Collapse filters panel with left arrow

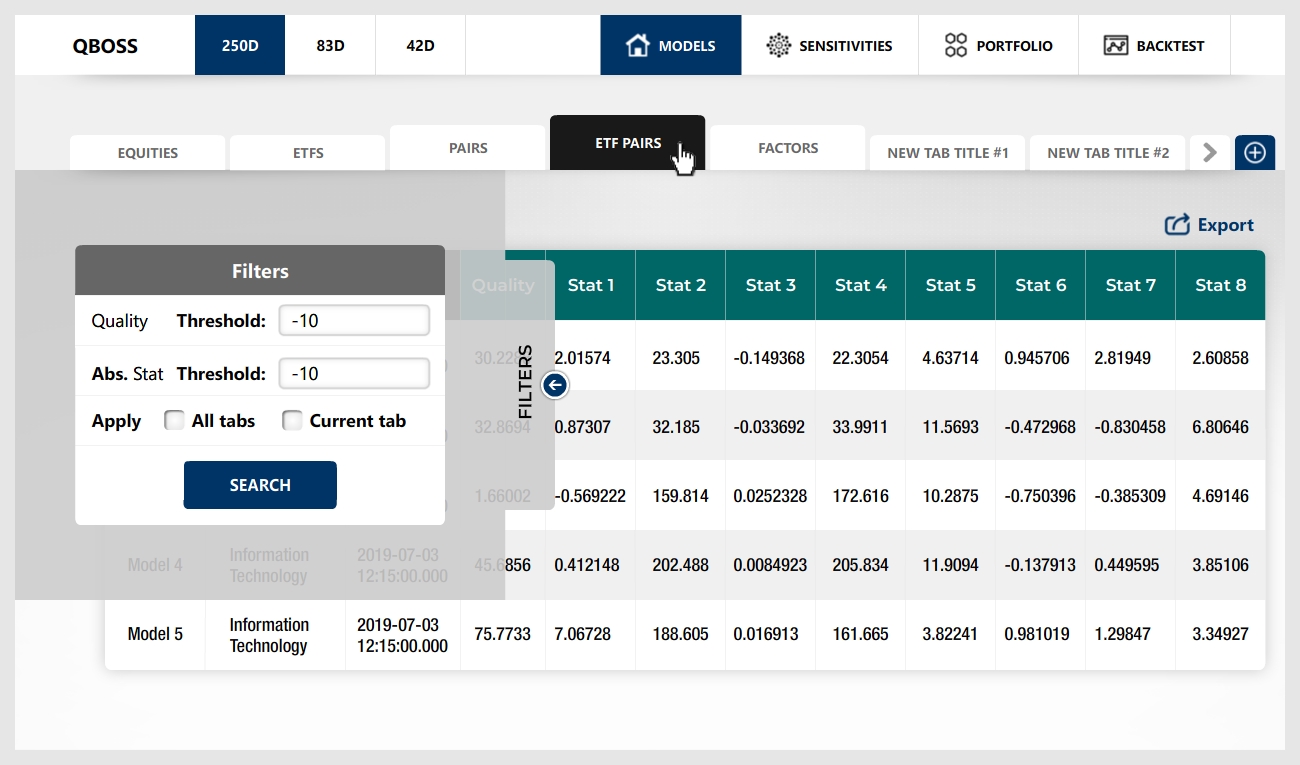556,384
